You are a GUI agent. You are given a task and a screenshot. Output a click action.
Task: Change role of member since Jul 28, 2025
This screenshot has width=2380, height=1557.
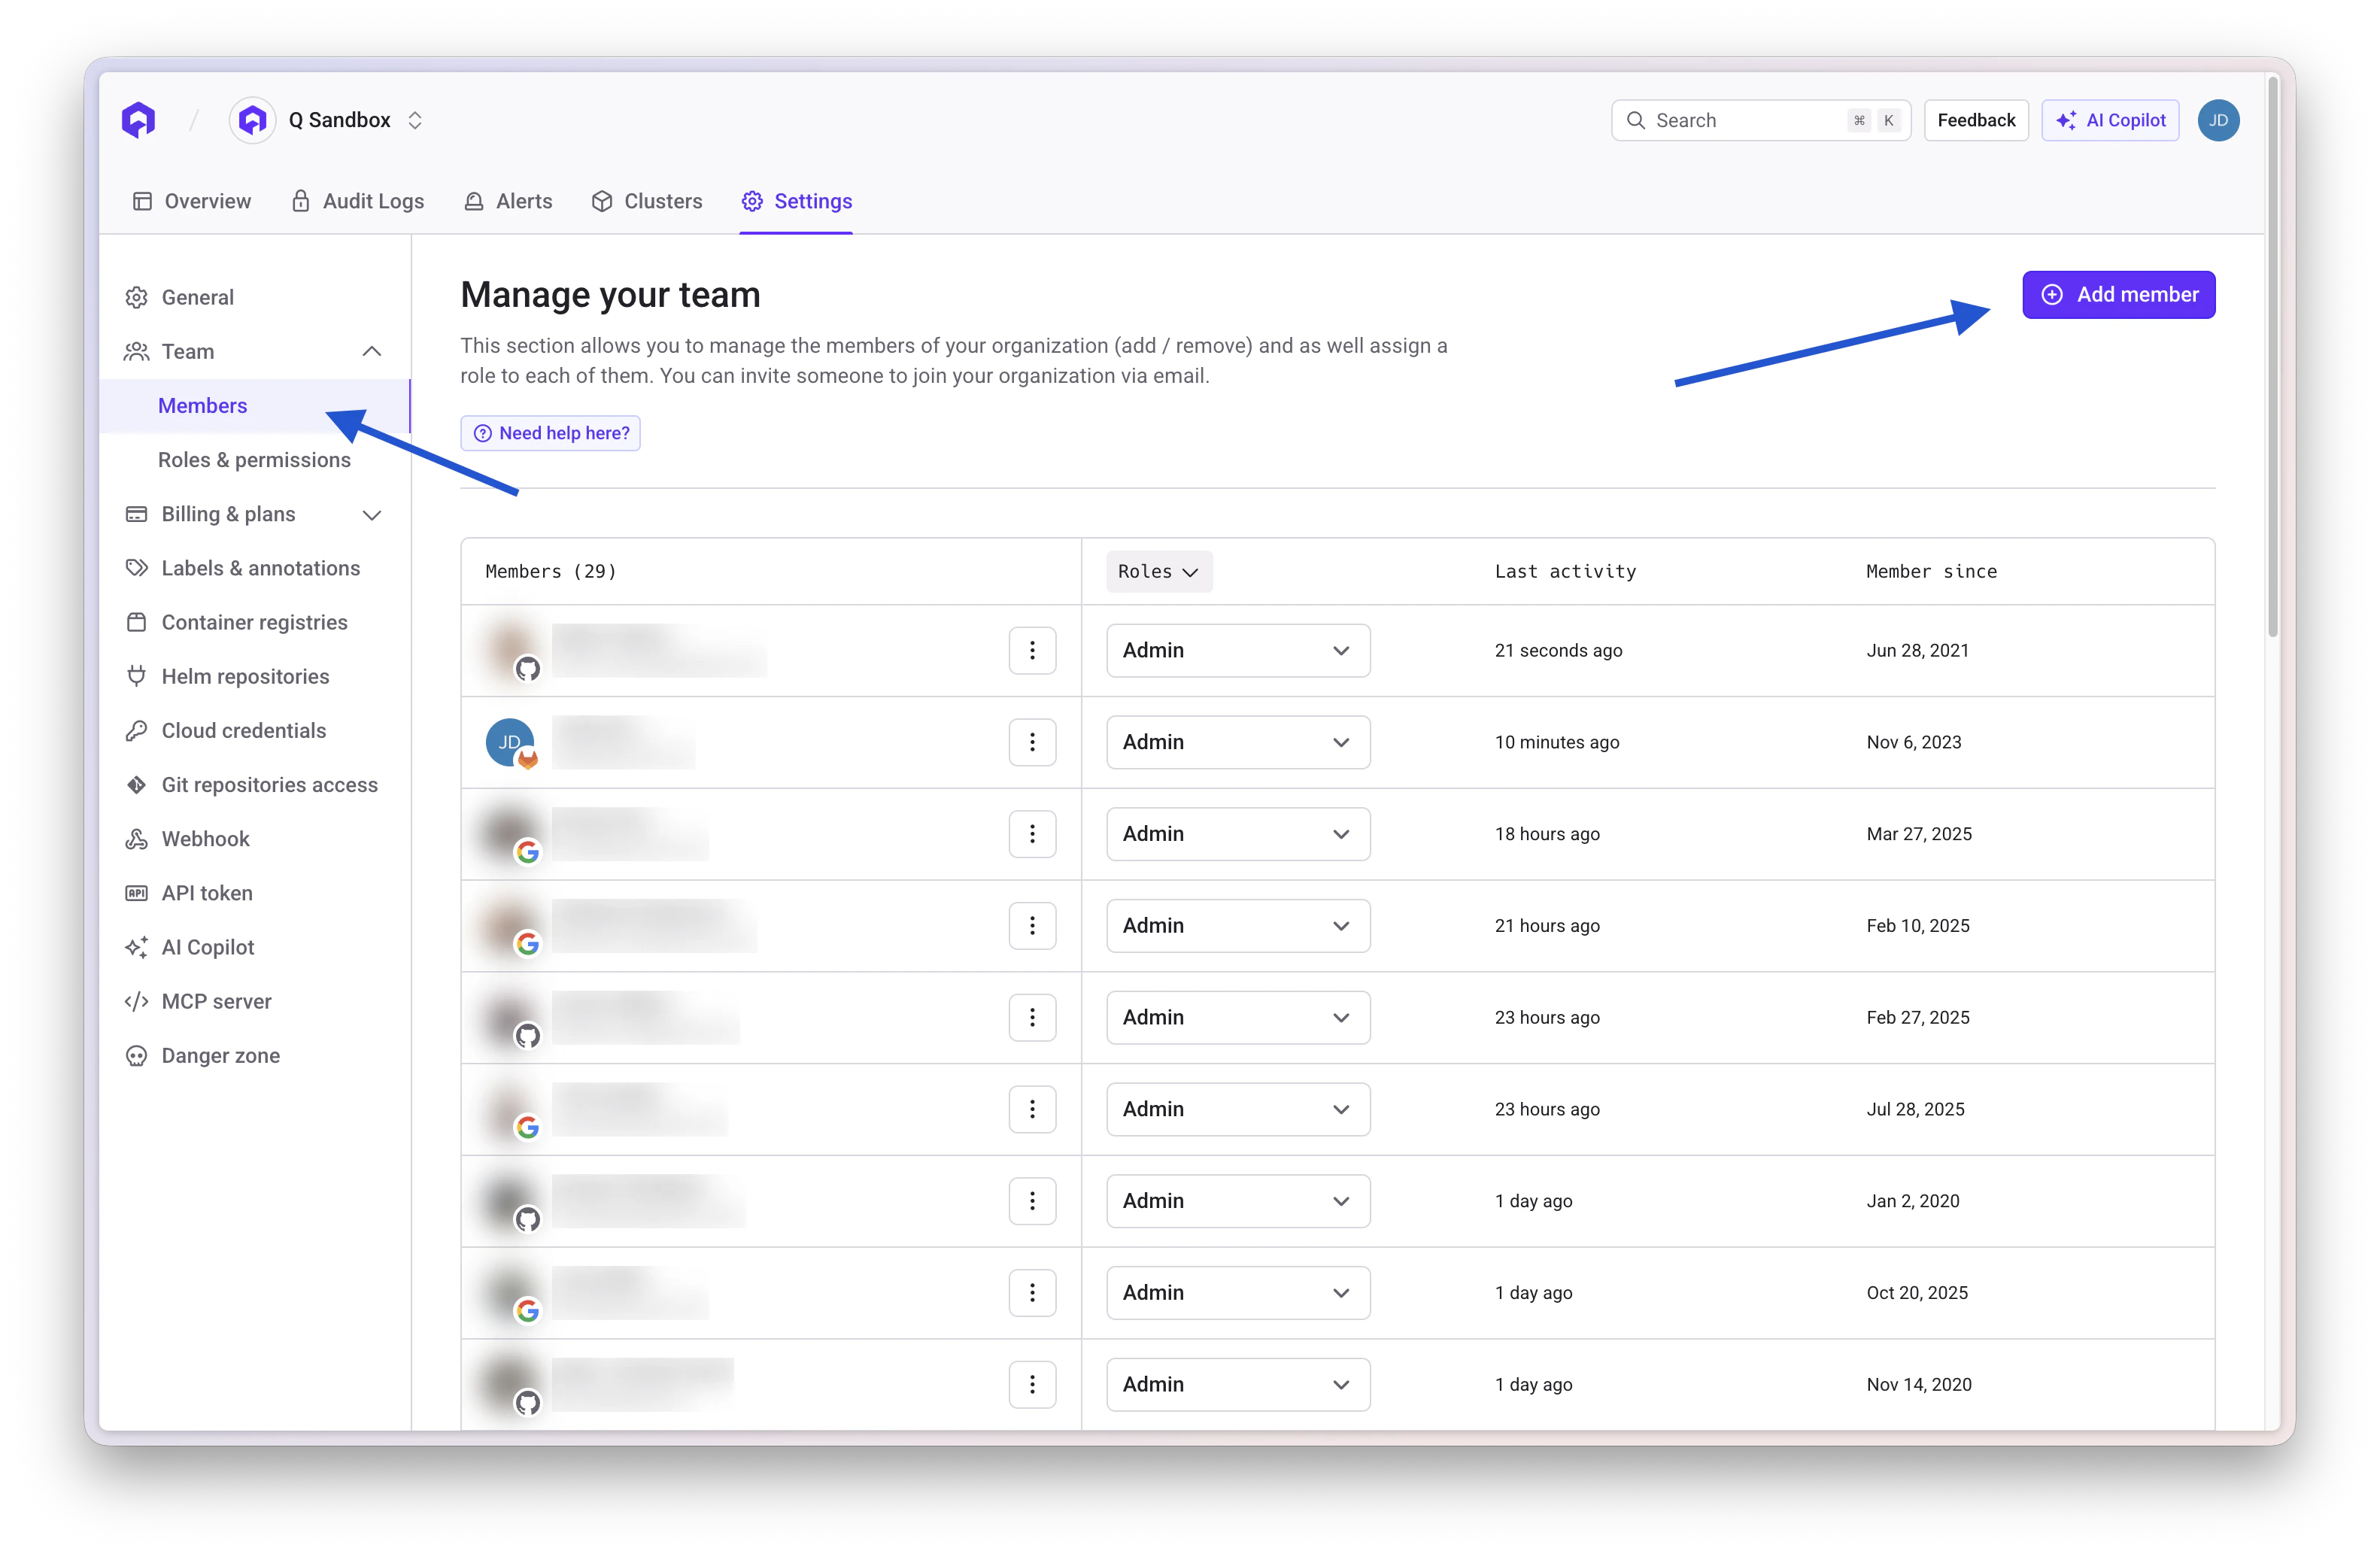point(1238,1109)
